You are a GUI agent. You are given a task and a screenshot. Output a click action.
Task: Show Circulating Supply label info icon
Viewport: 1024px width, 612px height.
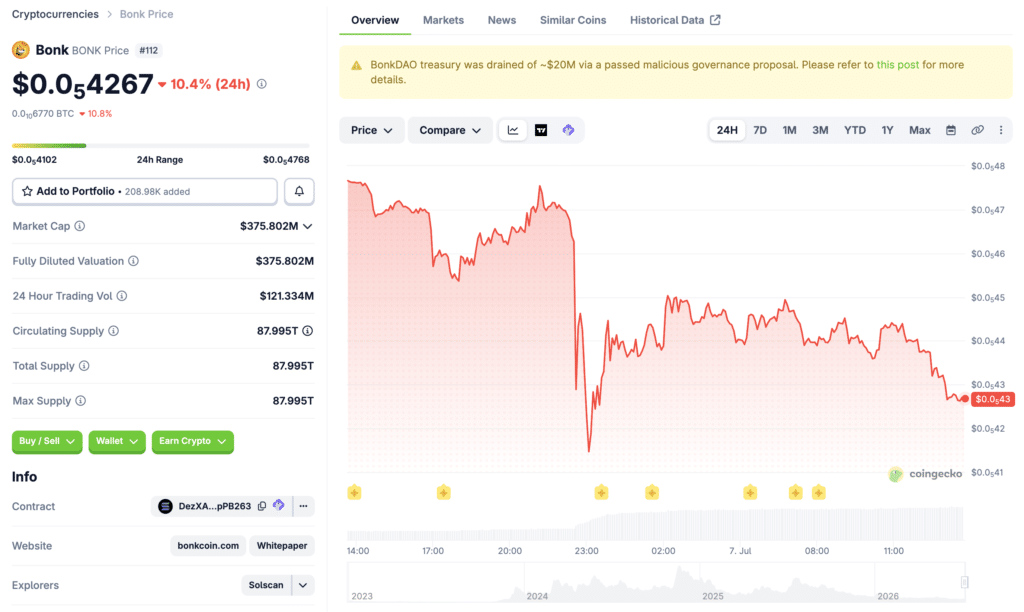click(x=114, y=330)
